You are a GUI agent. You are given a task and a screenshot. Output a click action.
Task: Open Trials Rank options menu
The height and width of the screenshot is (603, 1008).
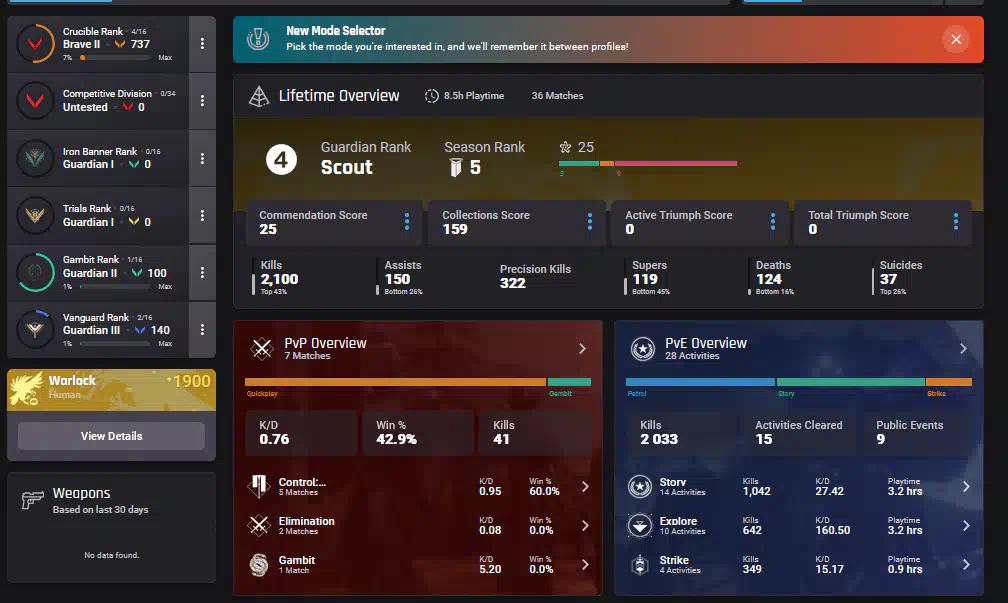(x=202, y=215)
